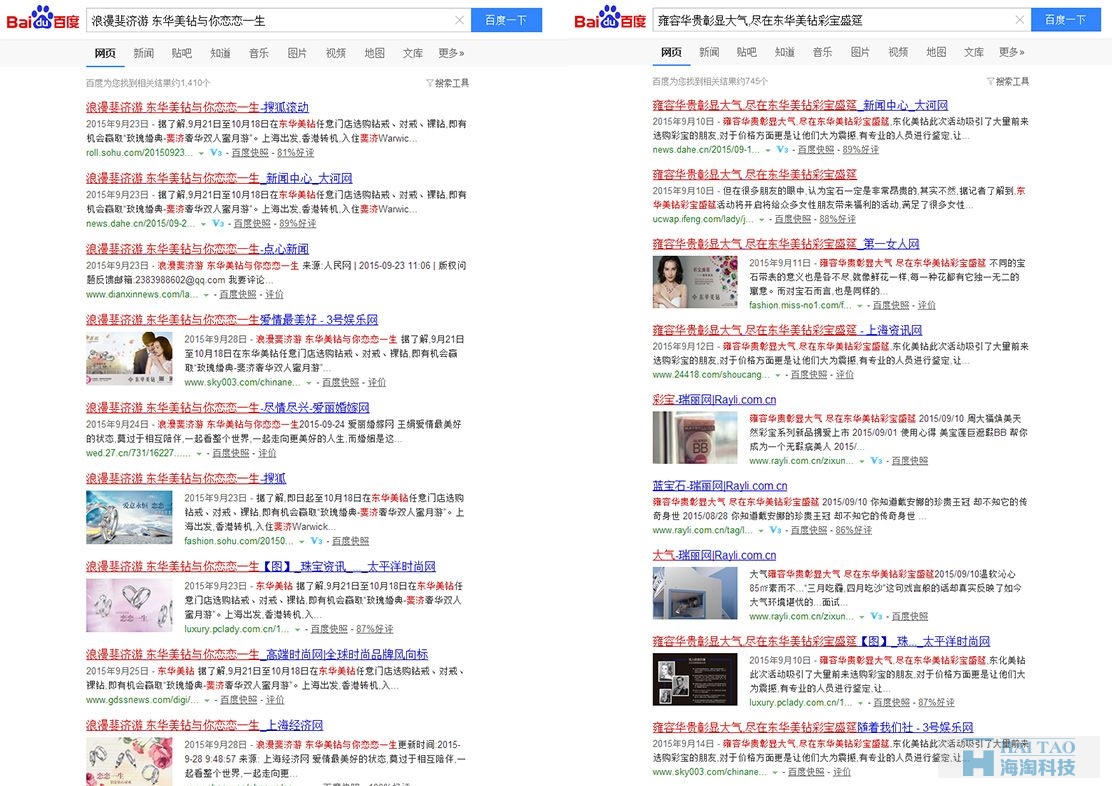Open the 搜狐滚动 result title link

pos(197,107)
